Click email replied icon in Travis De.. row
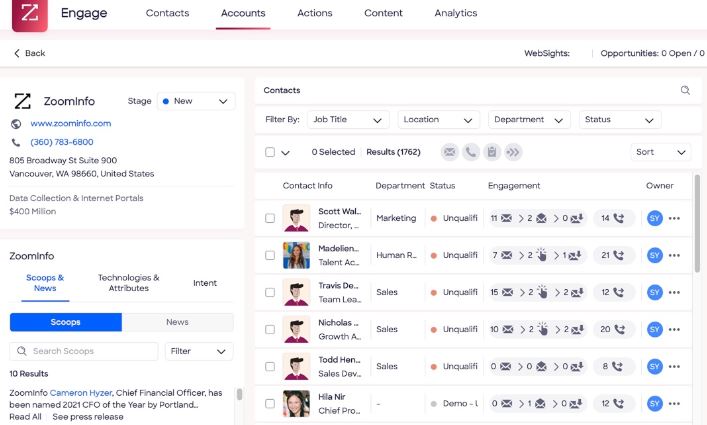 (577, 292)
